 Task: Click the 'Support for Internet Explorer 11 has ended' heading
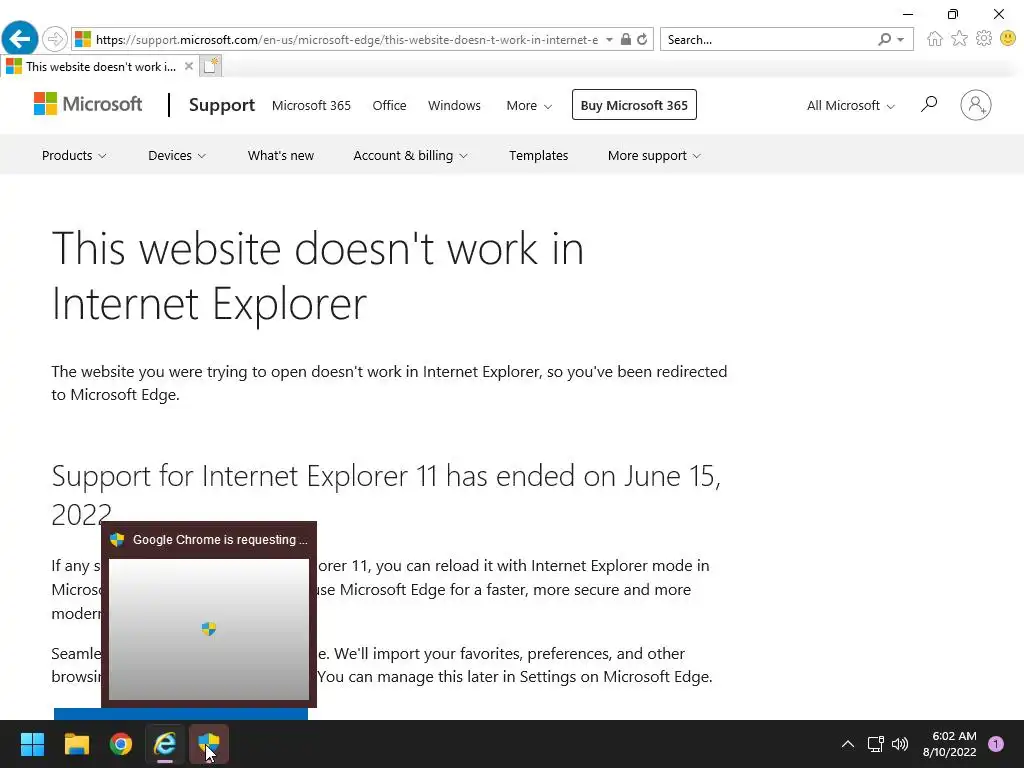[386, 494]
